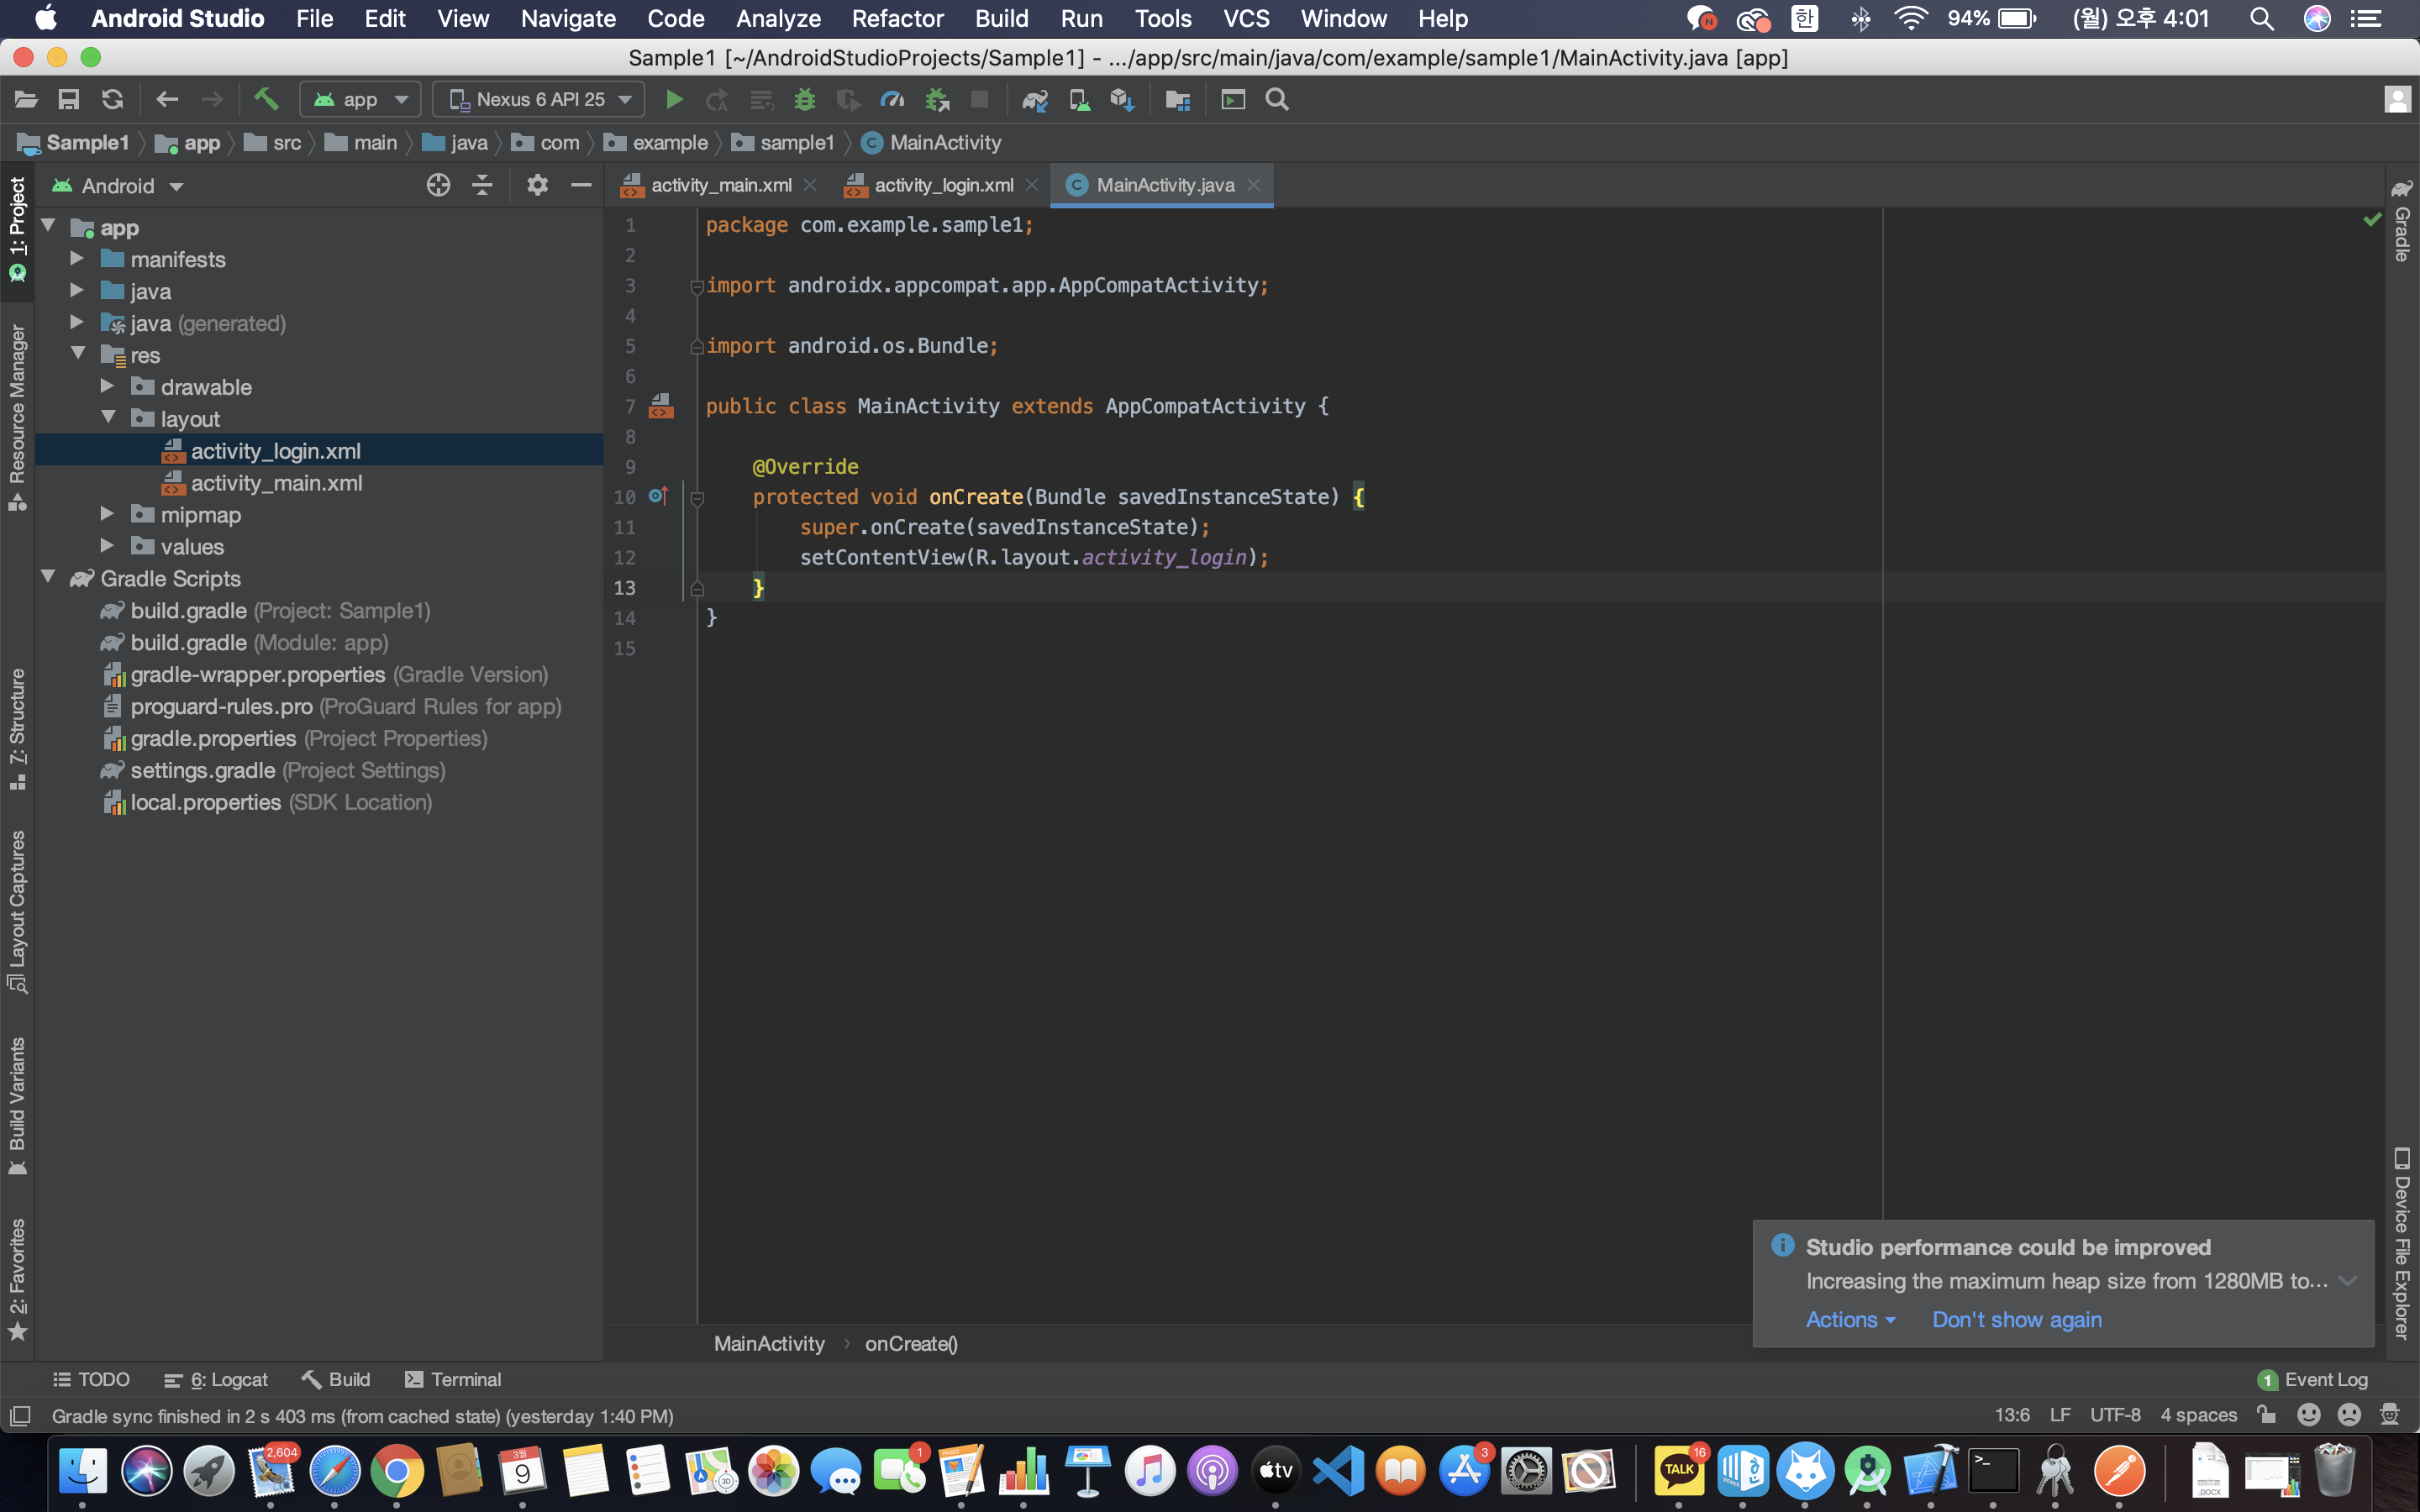Switch to the activity_login.xml editor tab

942,185
